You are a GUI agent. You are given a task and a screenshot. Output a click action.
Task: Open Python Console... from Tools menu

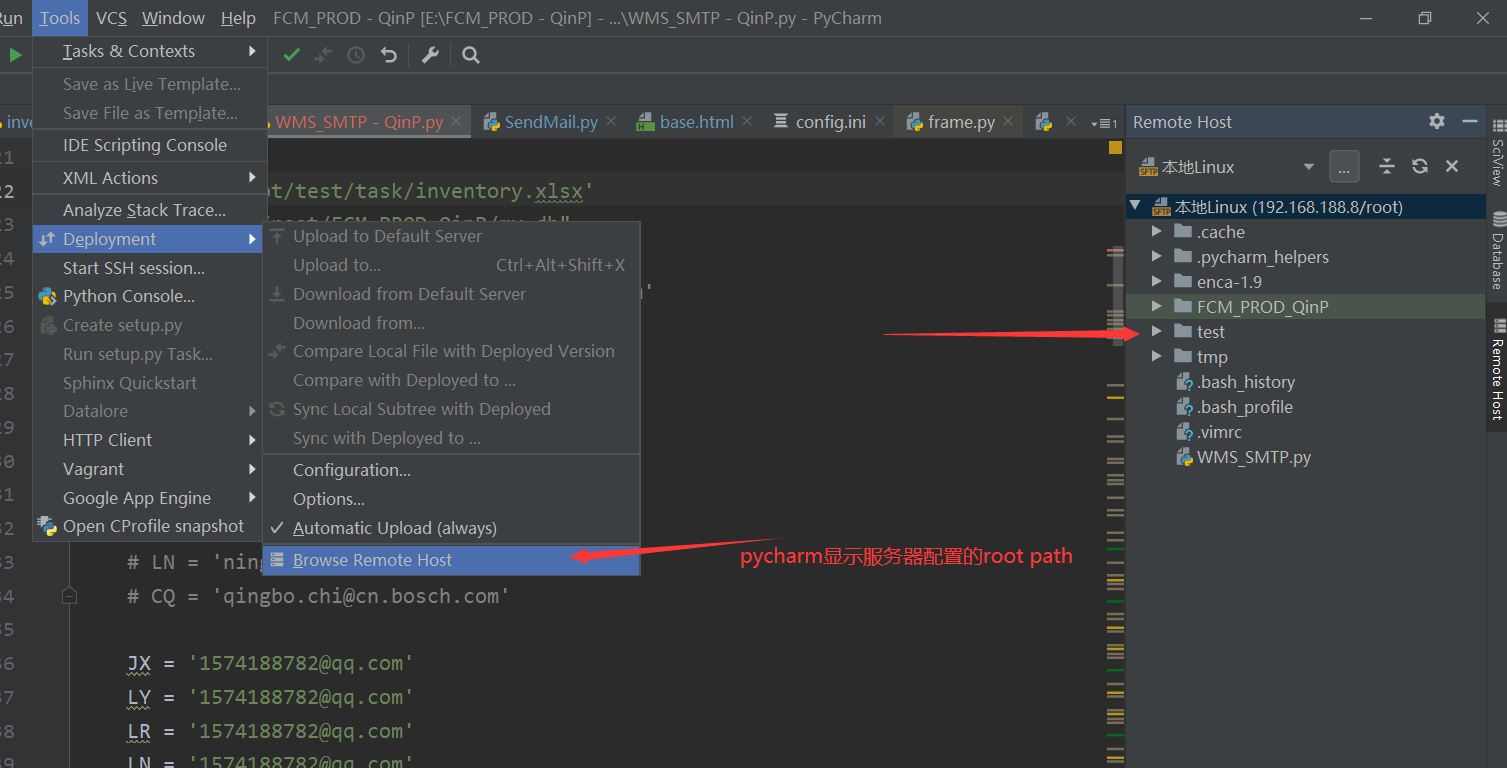click(150, 296)
